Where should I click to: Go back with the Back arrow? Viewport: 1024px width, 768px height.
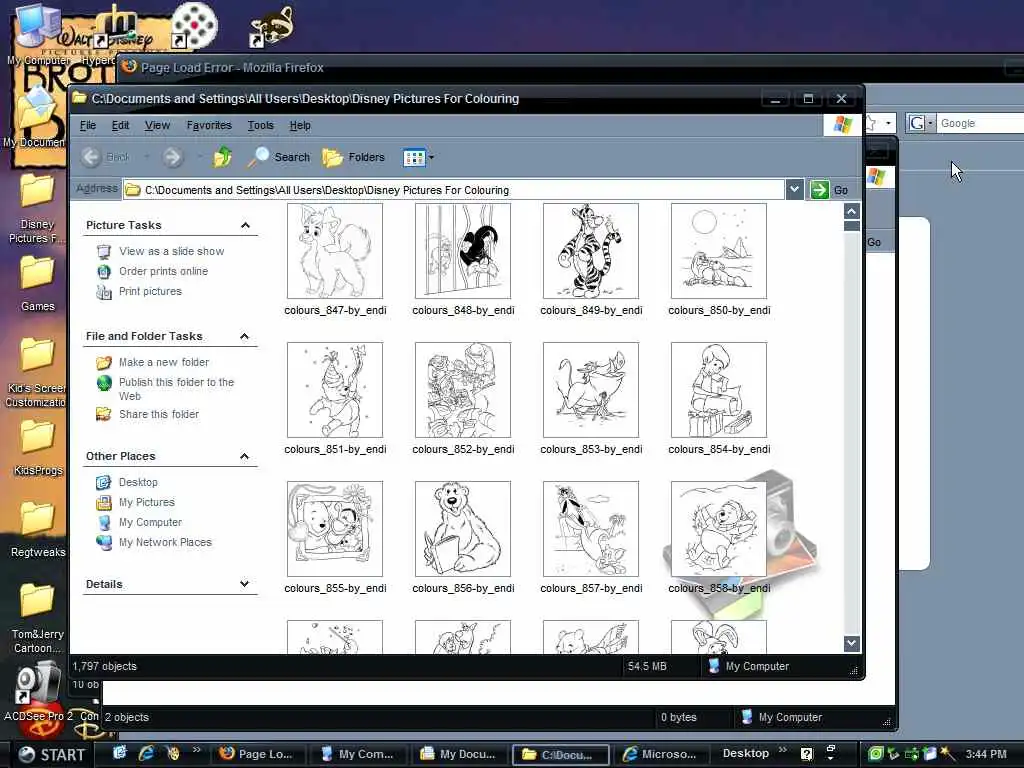[106, 157]
